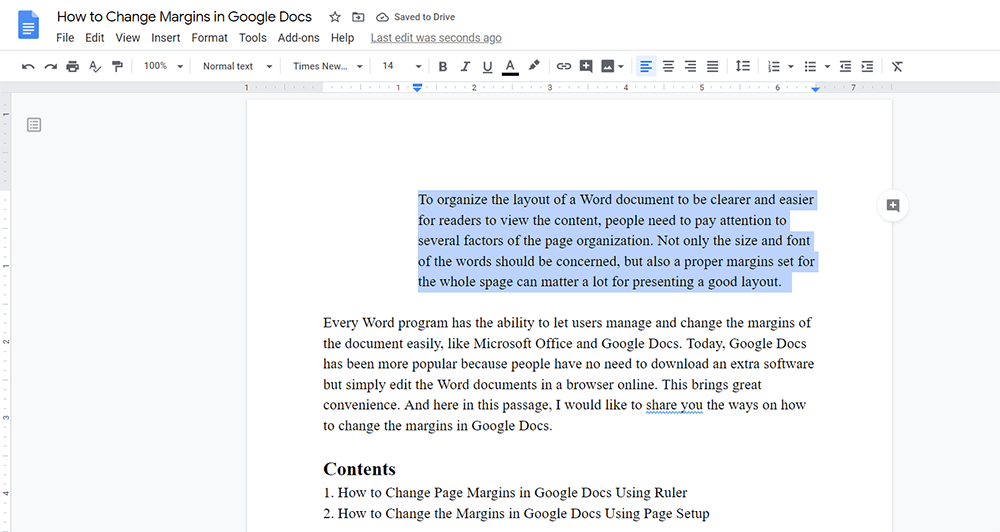
Task: Open the text color picker
Action: point(510,66)
